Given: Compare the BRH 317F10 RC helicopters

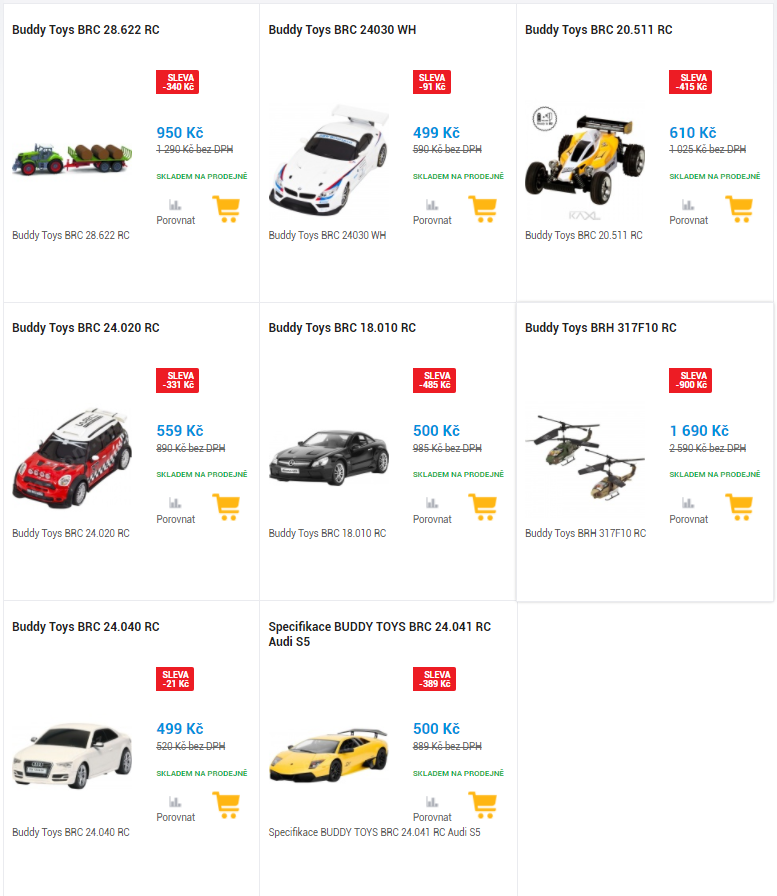Looking at the screenshot, I should pos(688,511).
